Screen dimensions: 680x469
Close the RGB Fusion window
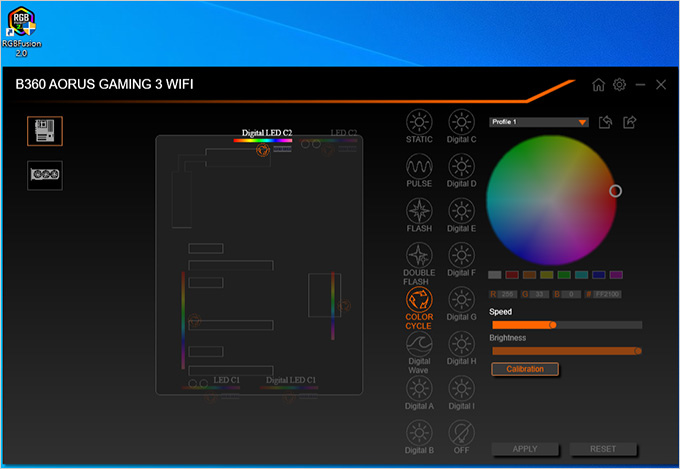(660, 85)
